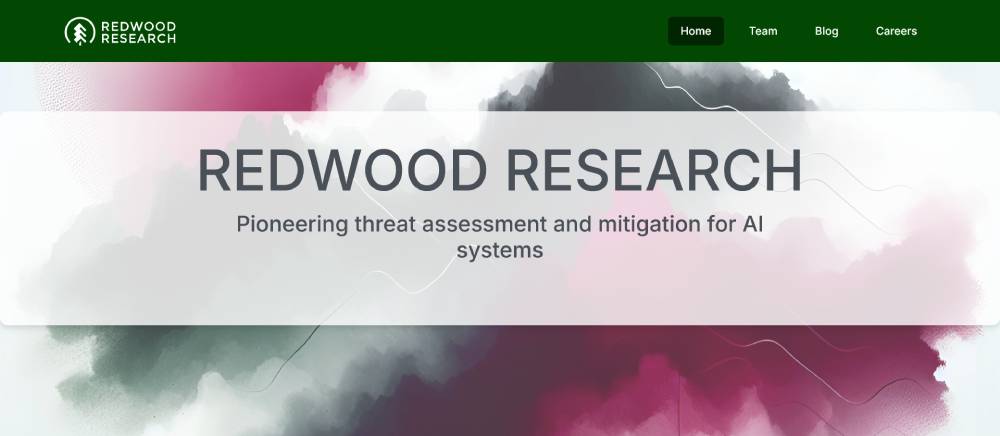The height and width of the screenshot is (436, 1000).
Task: Click the large REDWOOD RESEARCH hero heading
Action: pyautogui.click(x=499, y=171)
